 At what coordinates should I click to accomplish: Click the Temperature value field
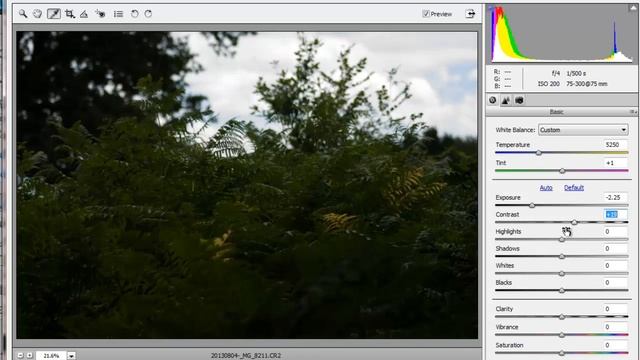click(616, 144)
